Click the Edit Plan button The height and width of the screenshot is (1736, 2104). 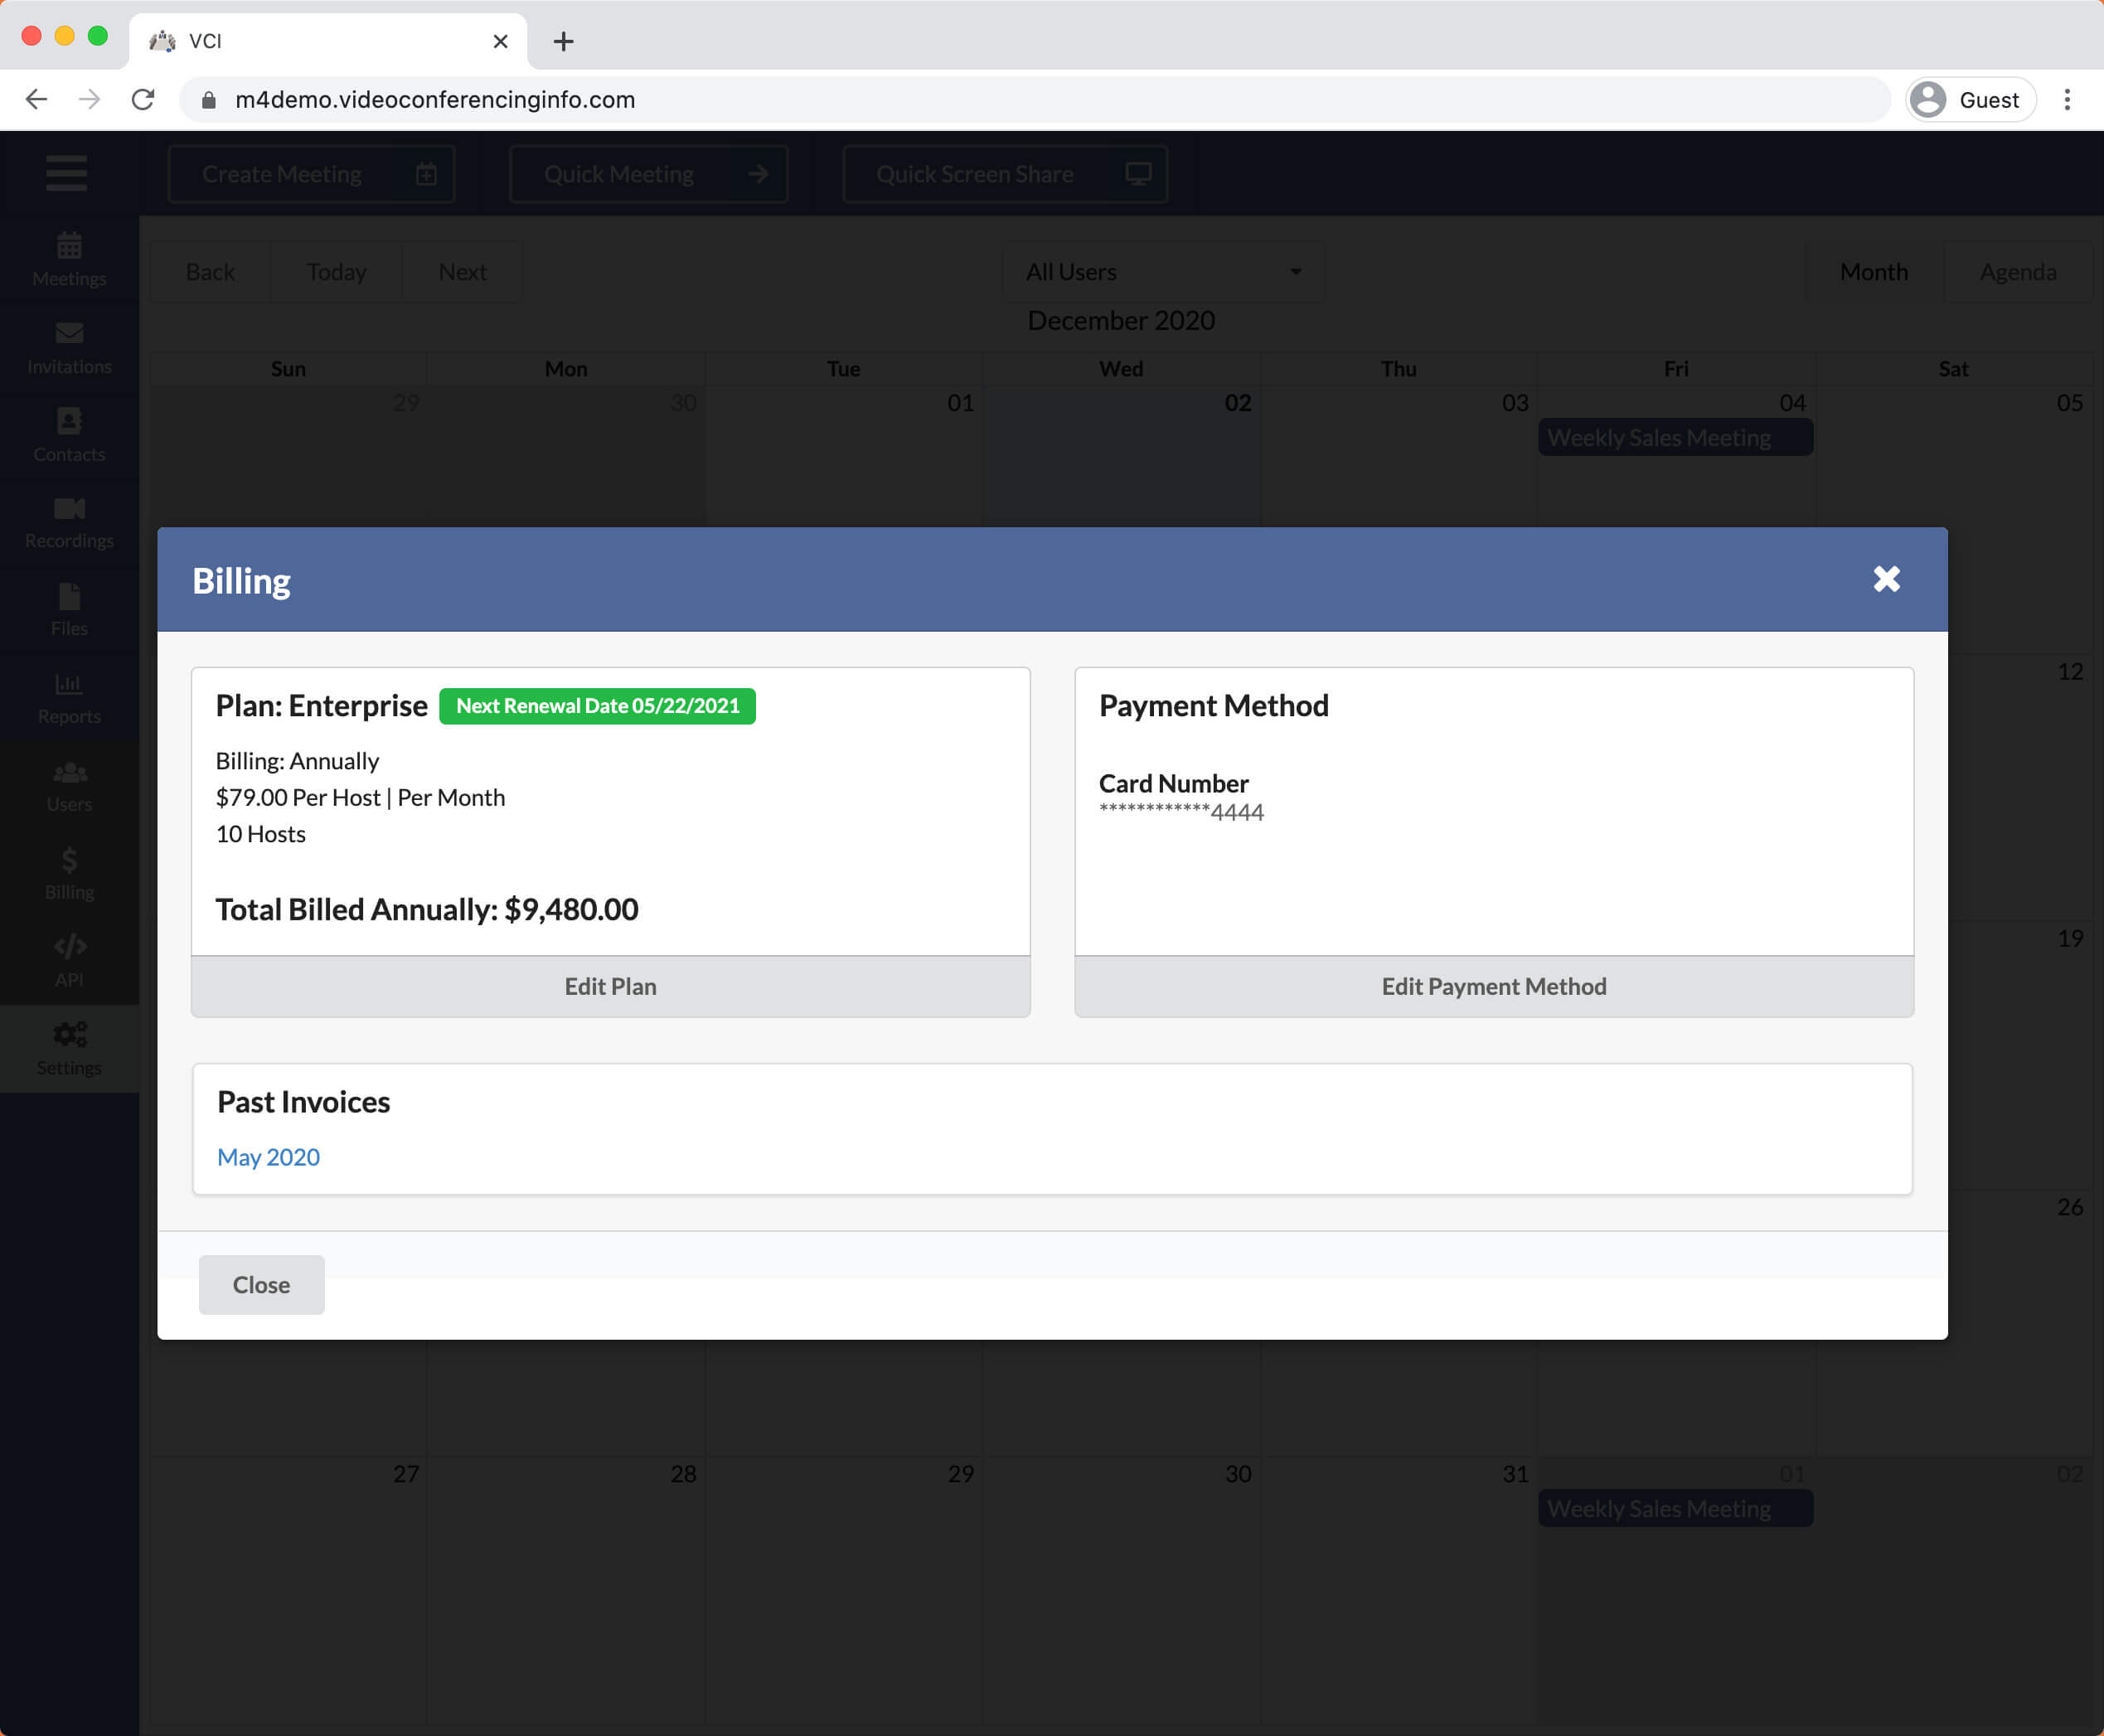610,986
